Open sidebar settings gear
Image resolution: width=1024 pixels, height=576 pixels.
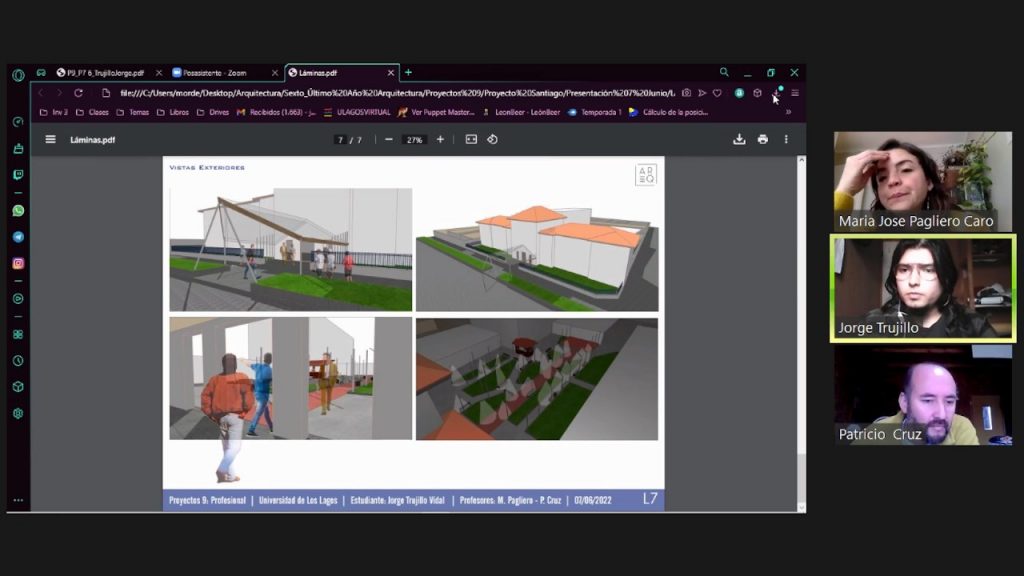tap(18, 413)
